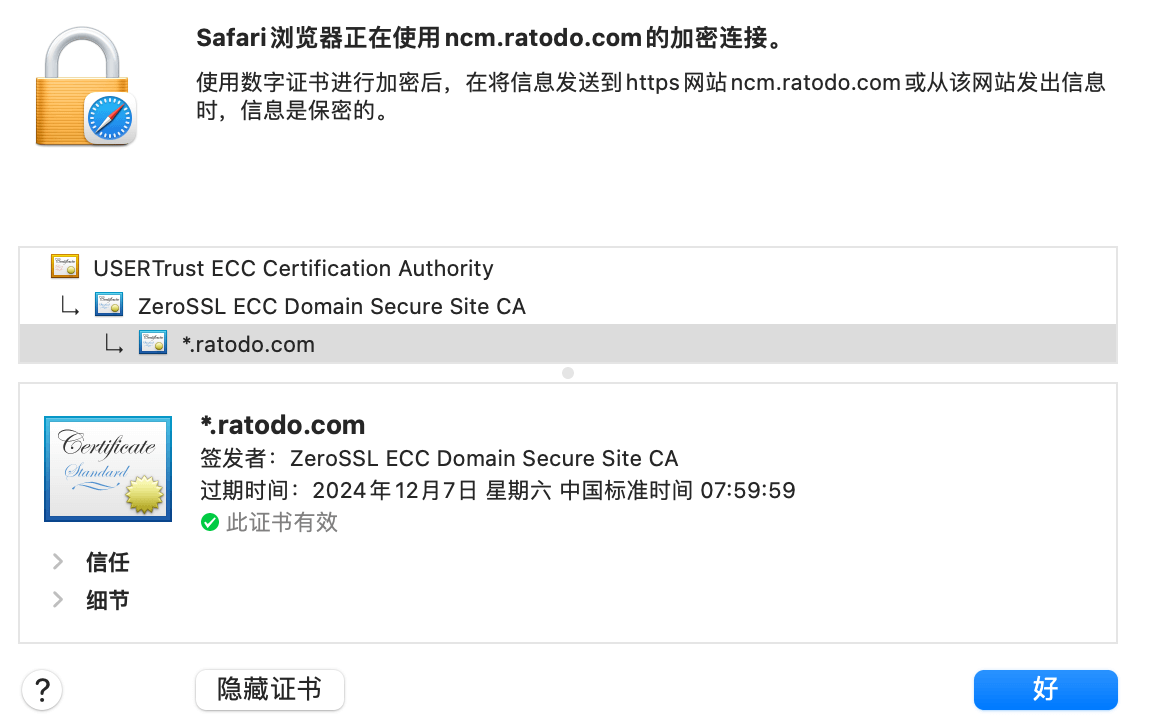1150x728 pixels.
Task: Click the ZeroSSL intermediate certificate icon
Action: click(x=109, y=305)
